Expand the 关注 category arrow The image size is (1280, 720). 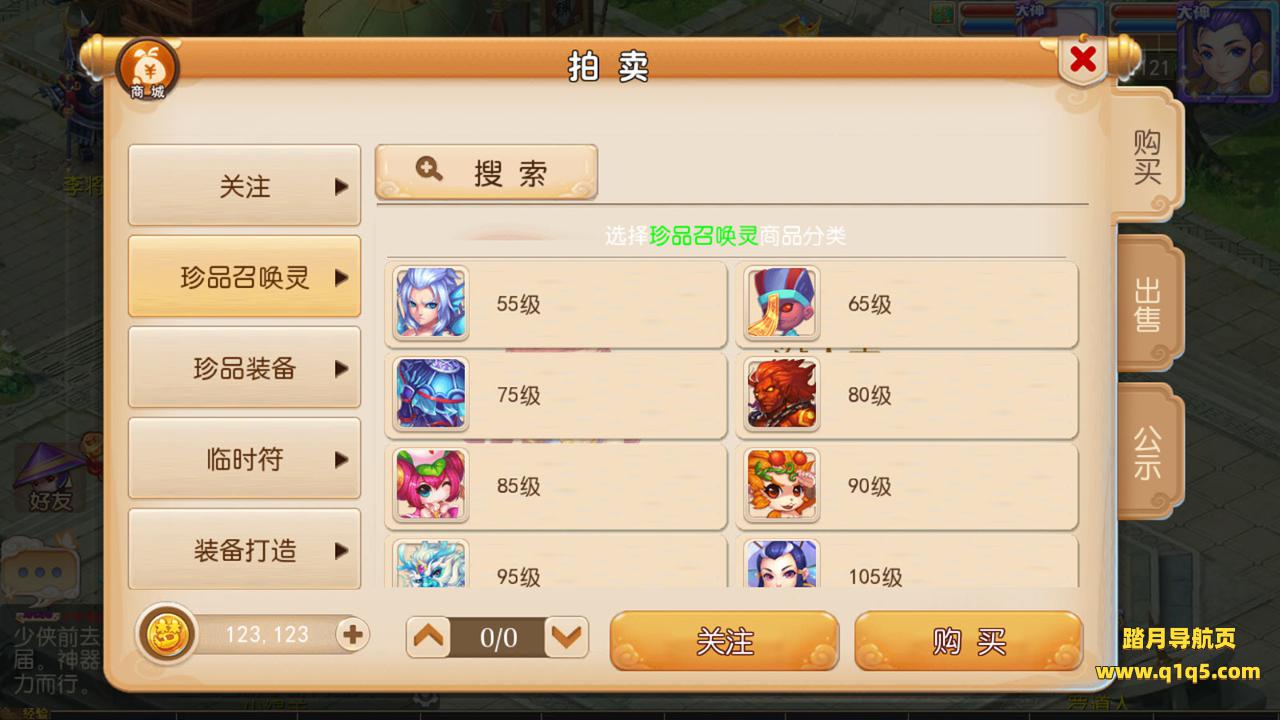[341, 186]
